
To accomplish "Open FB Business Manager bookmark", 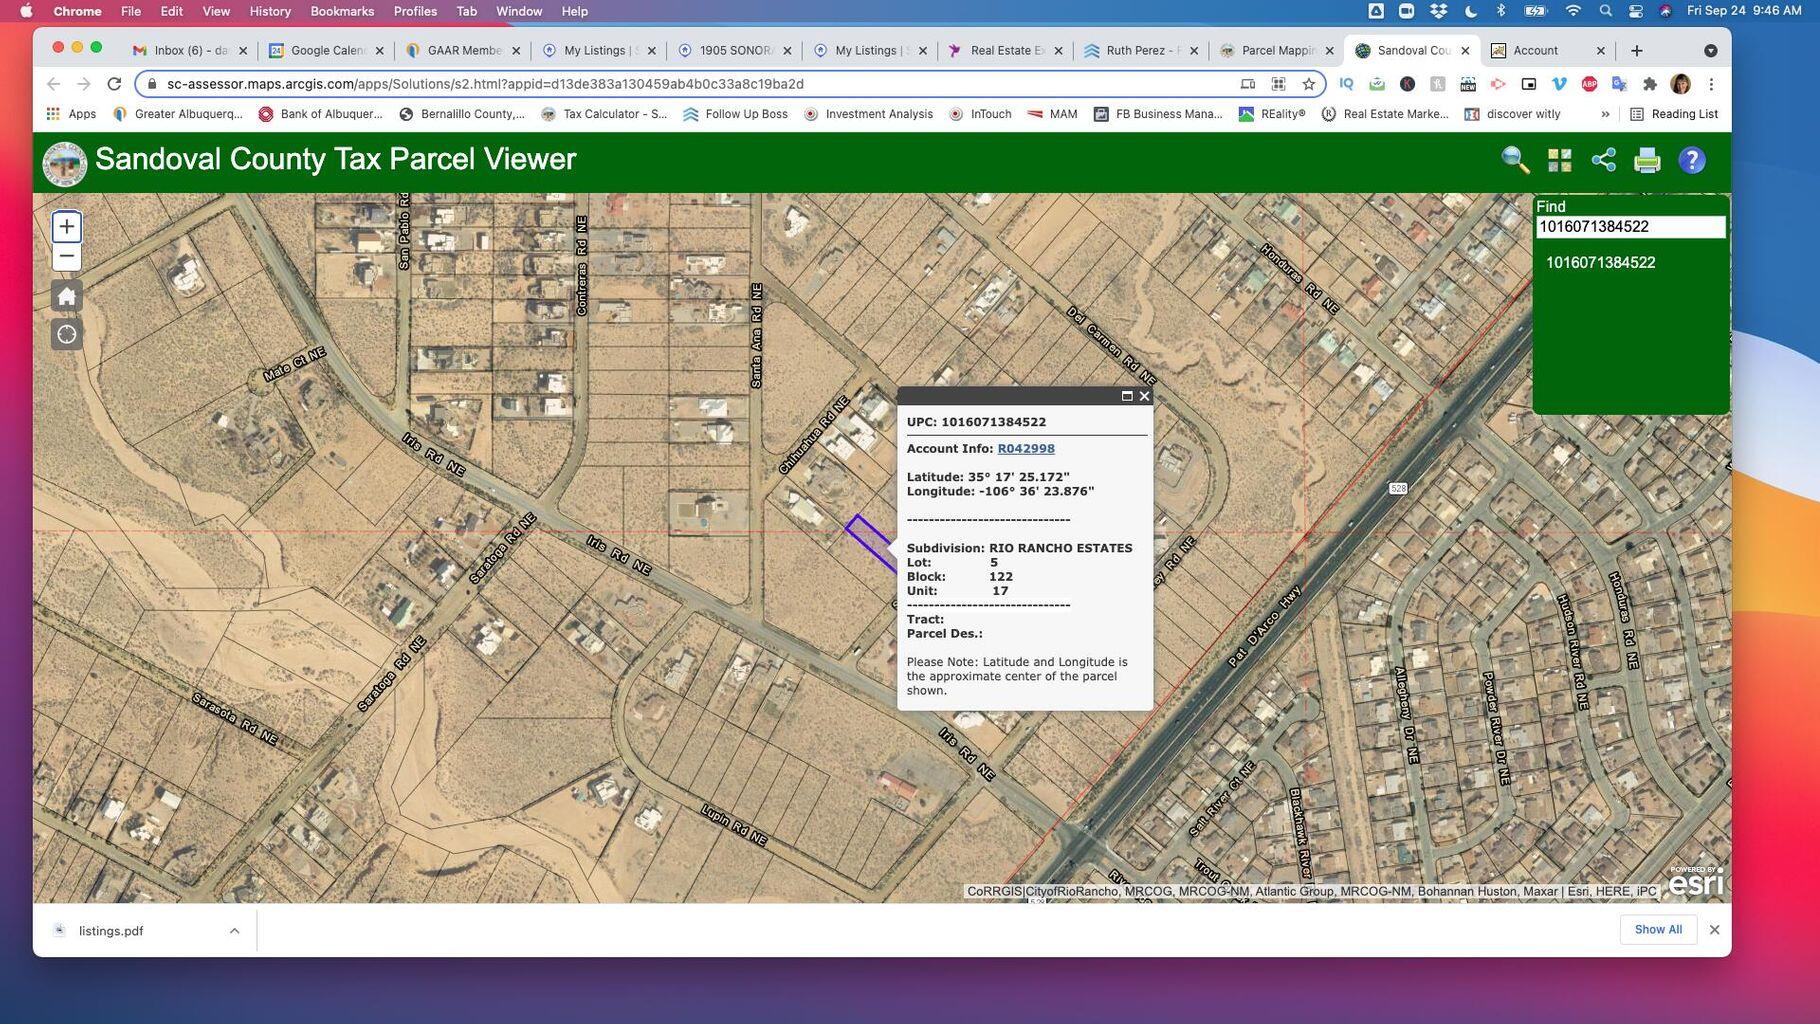I will click(1158, 114).
